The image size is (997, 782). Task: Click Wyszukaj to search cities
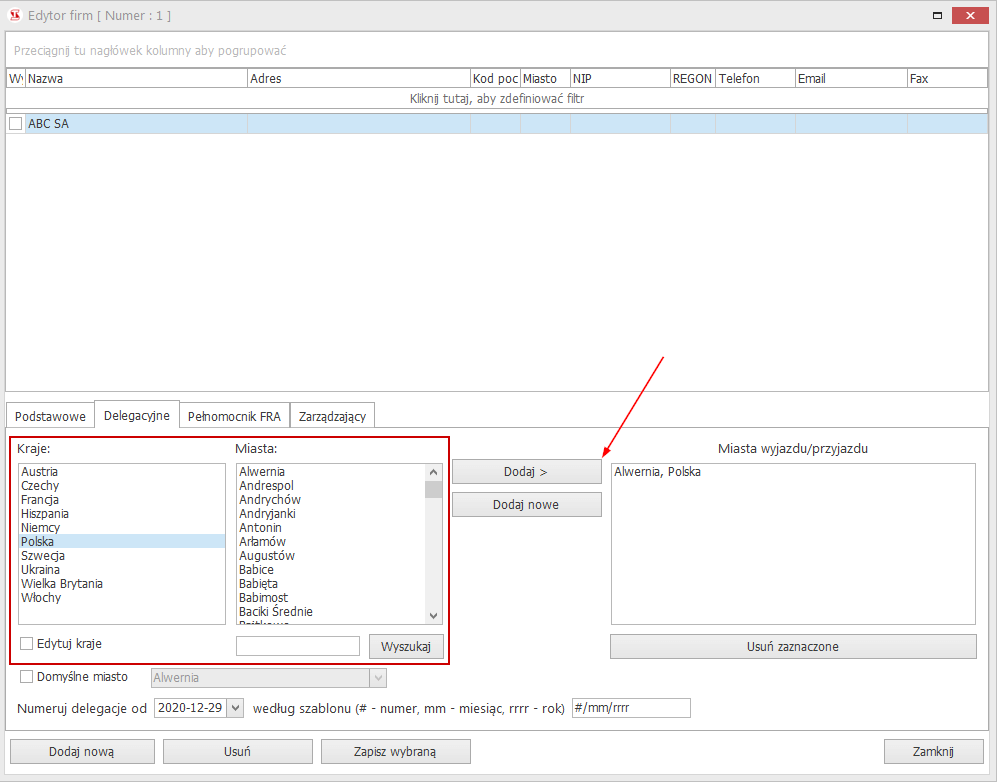pos(406,647)
